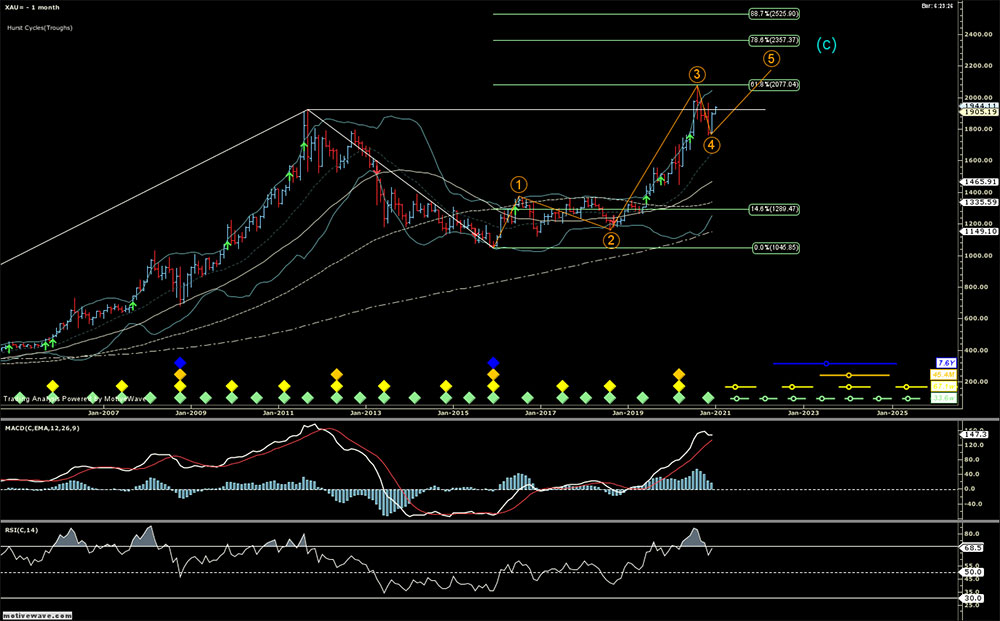Click the 14.6% (1289.47) retracement label
The width and height of the screenshot is (1000, 621).
(x=773, y=210)
